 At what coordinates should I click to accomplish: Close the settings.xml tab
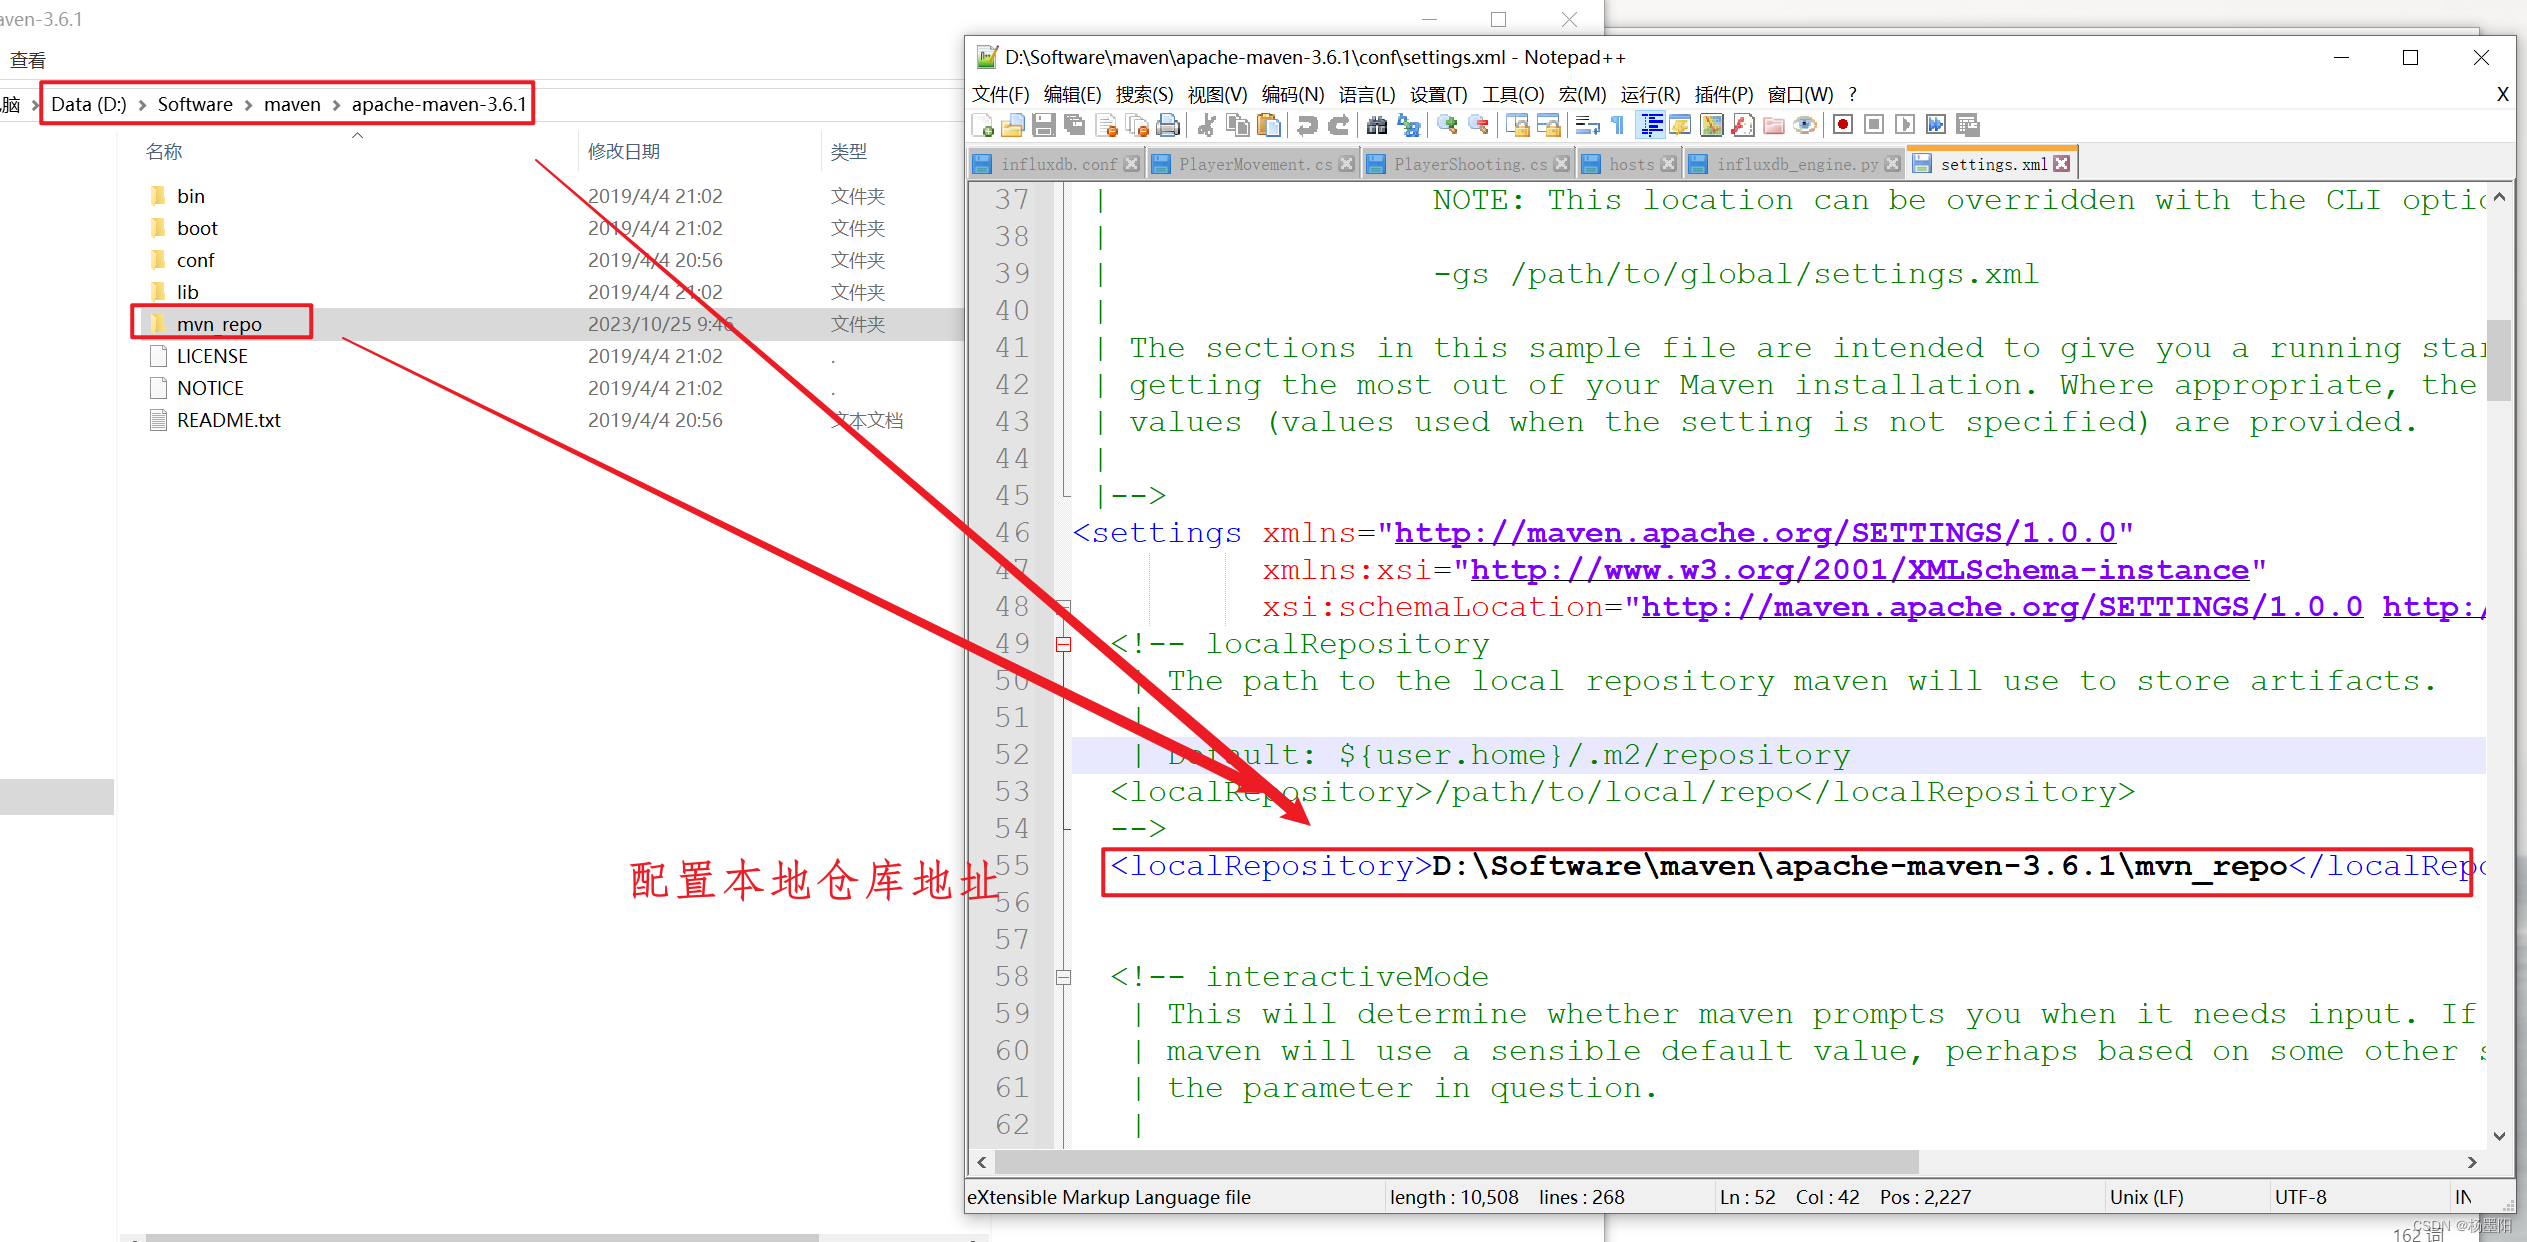point(2062,164)
